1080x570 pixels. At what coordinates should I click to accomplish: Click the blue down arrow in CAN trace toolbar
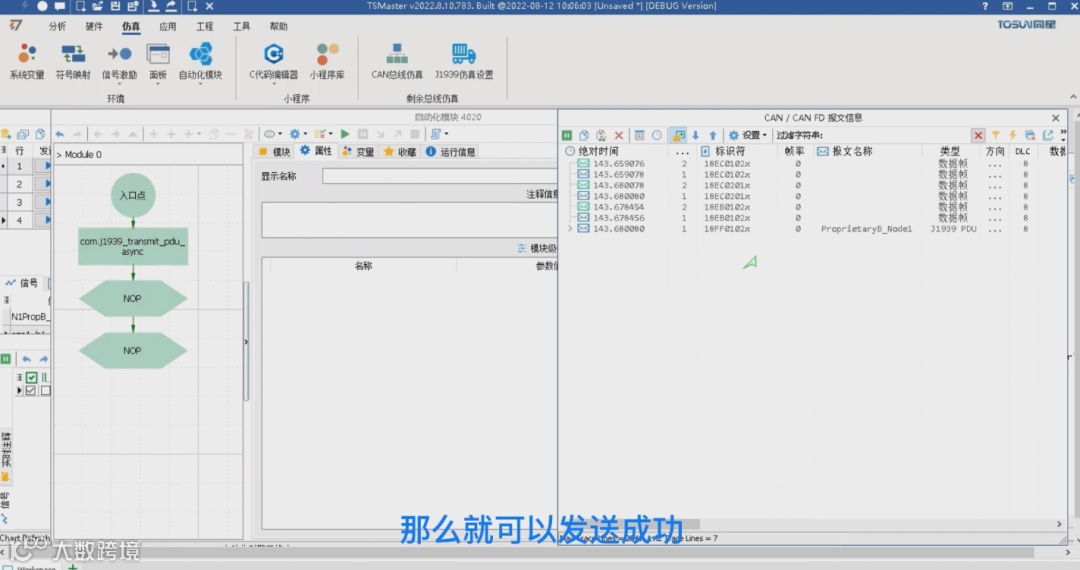coord(696,136)
